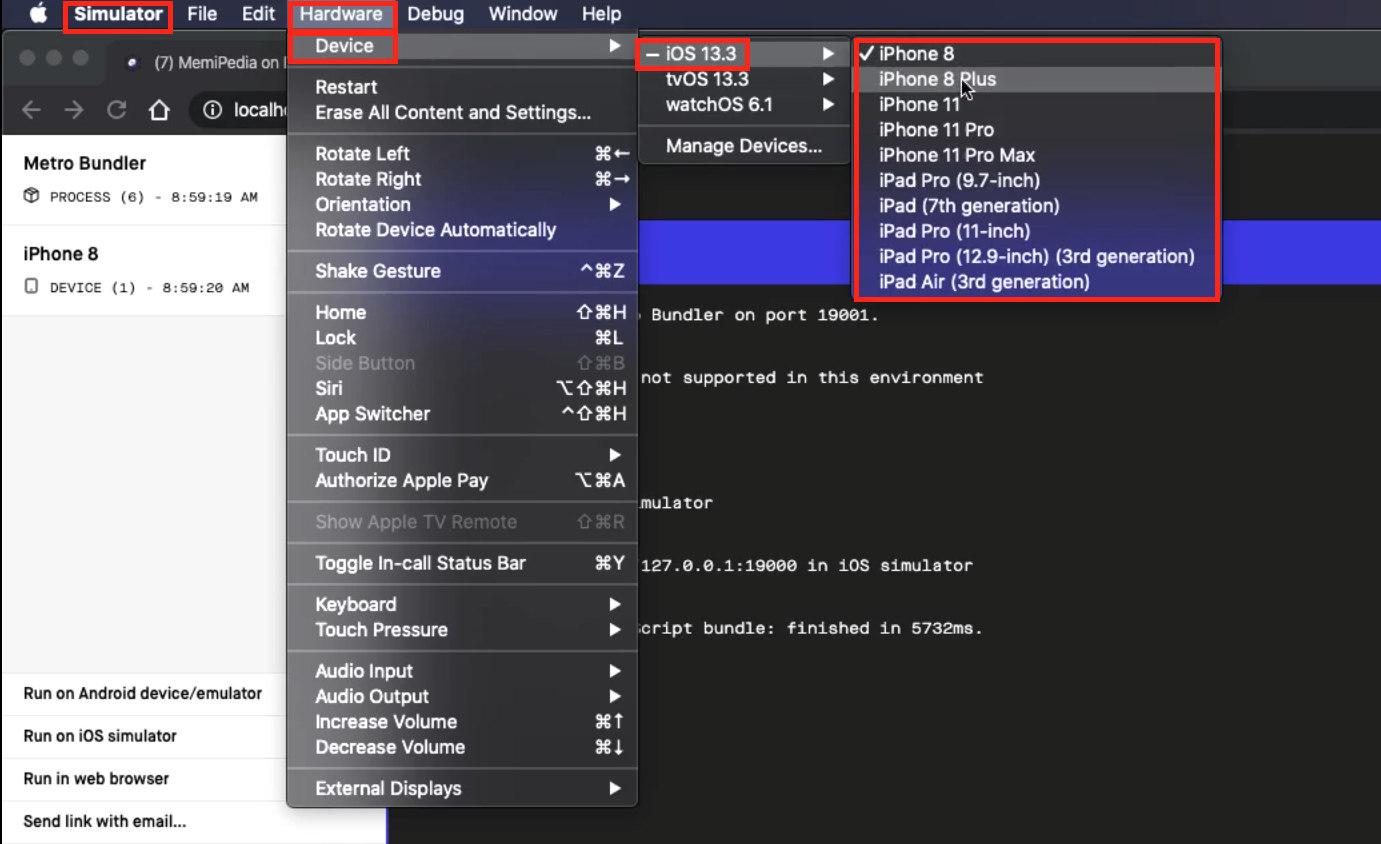Click the site info icon in address bar
The height and width of the screenshot is (844, 1381).
tap(212, 110)
